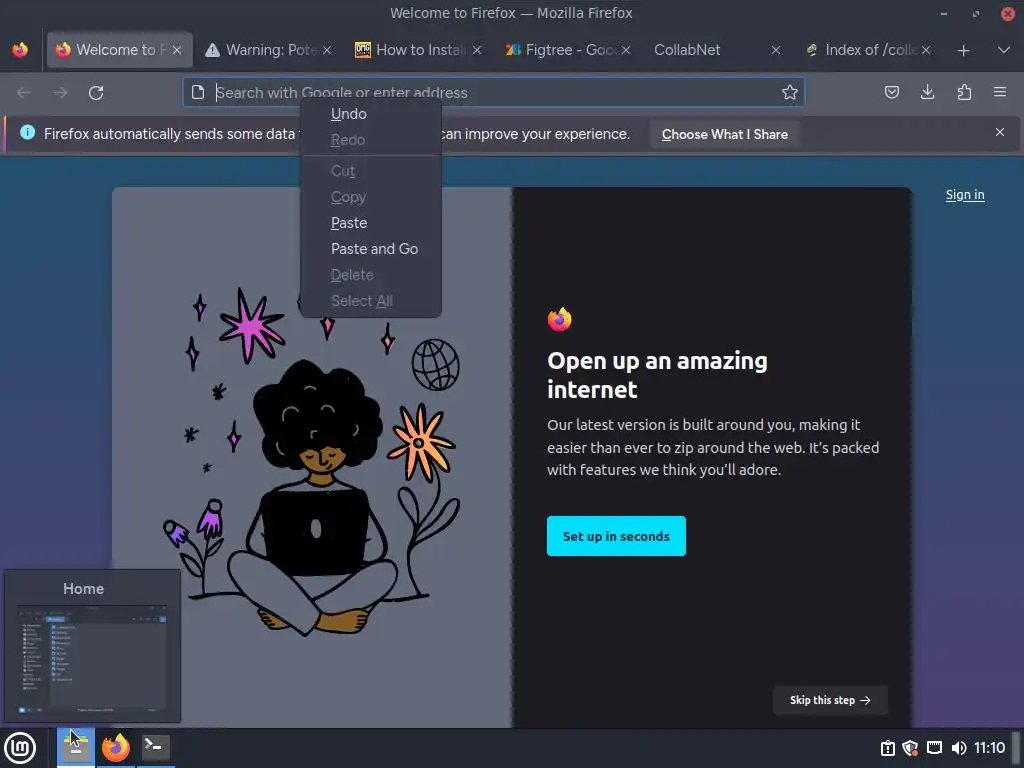The width and height of the screenshot is (1024, 768).
Task: Open the volume tray icon
Action: point(959,748)
